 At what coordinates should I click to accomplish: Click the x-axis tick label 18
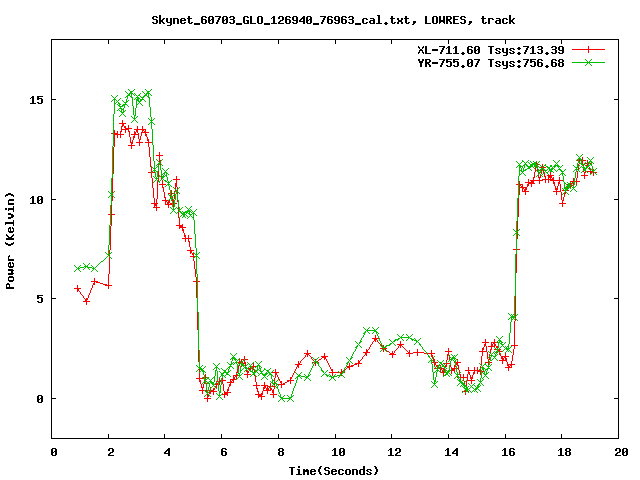pyautogui.click(x=564, y=452)
